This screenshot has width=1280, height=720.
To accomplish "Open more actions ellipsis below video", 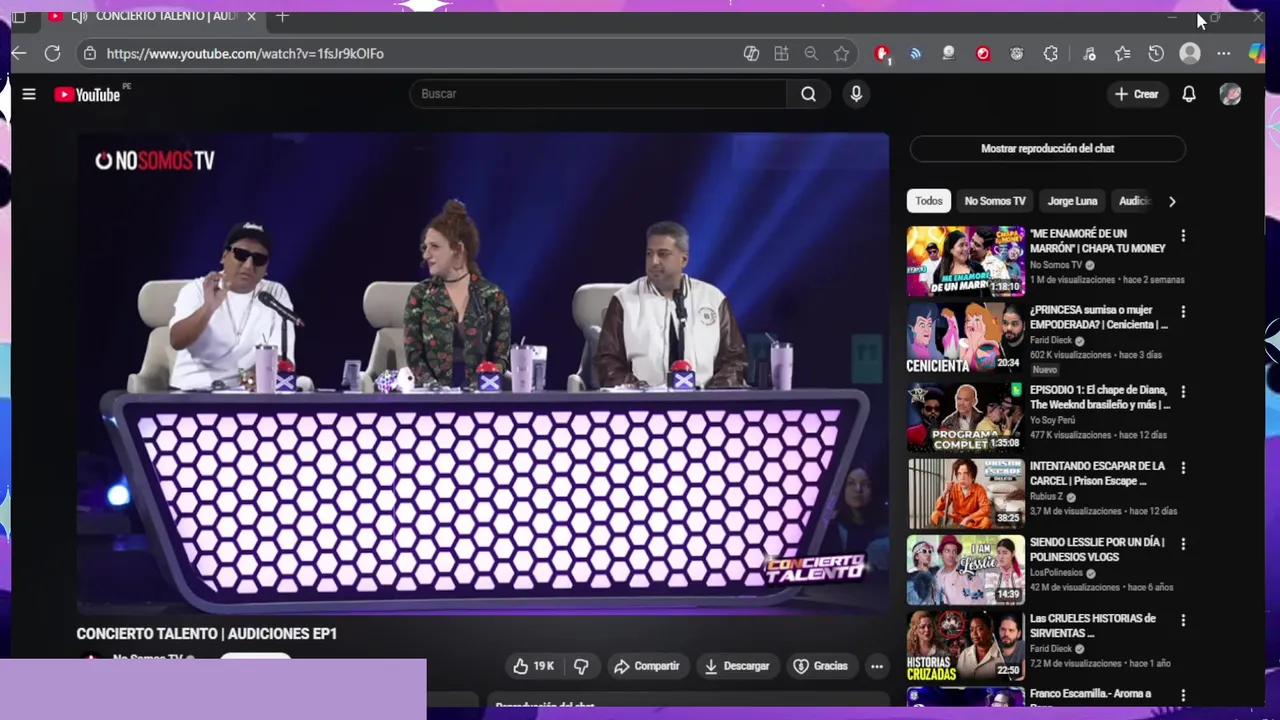I will pyautogui.click(x=877, y=666).
